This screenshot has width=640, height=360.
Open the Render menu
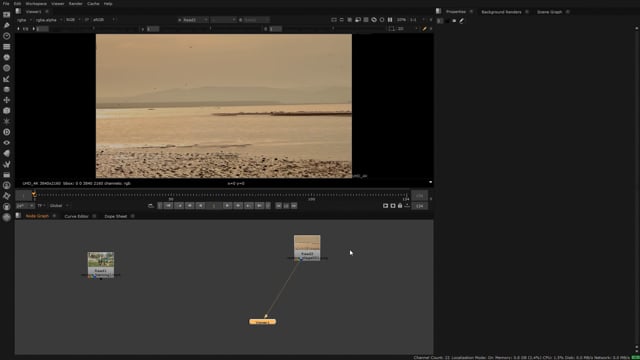coord(76,3)
